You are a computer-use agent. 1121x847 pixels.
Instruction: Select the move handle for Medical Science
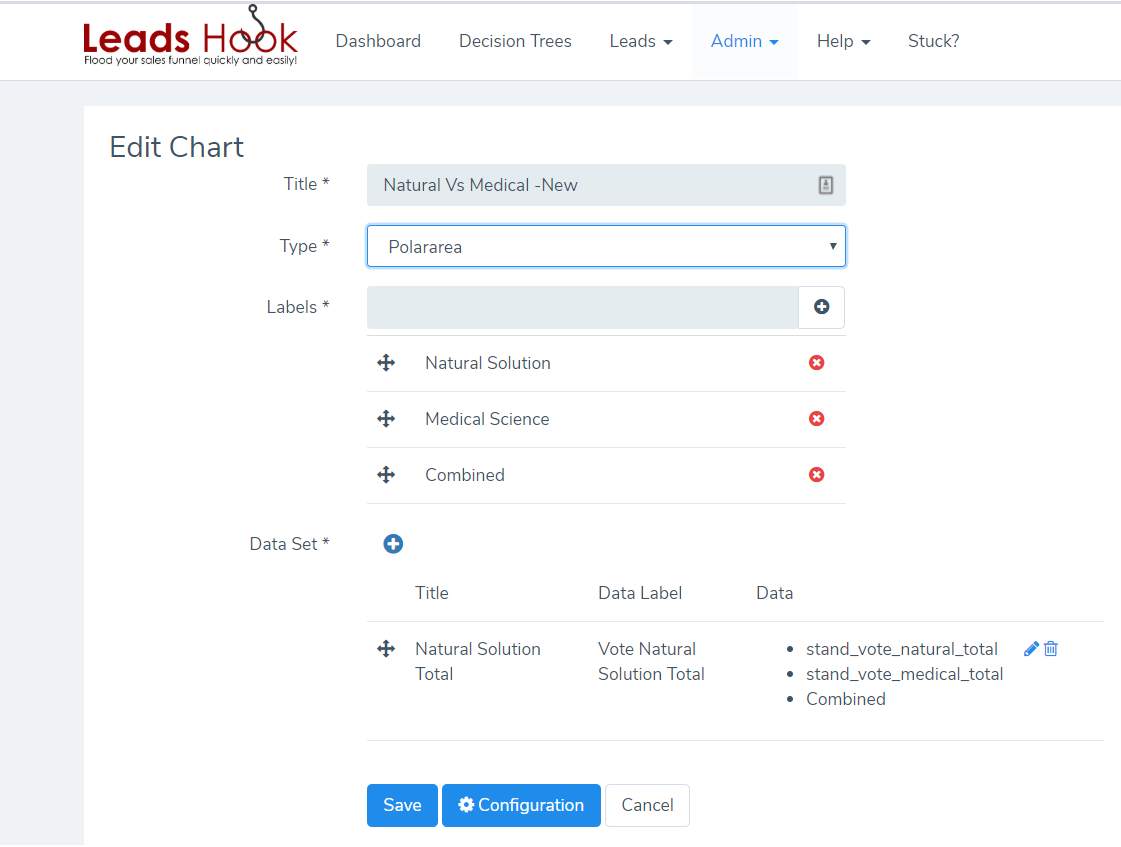point(387,419)
